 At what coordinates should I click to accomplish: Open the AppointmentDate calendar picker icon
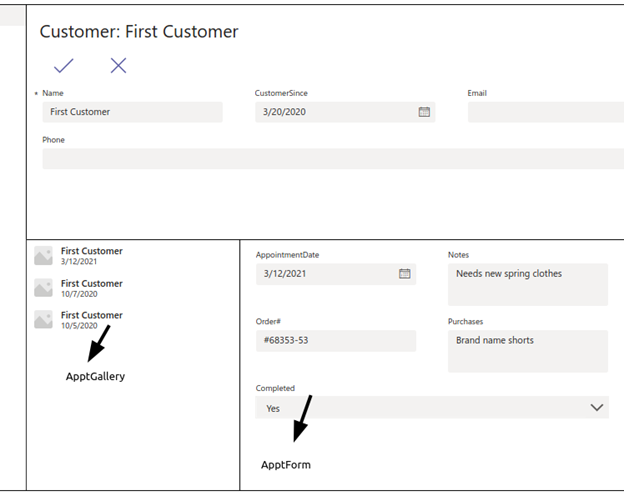click(405, 273)
